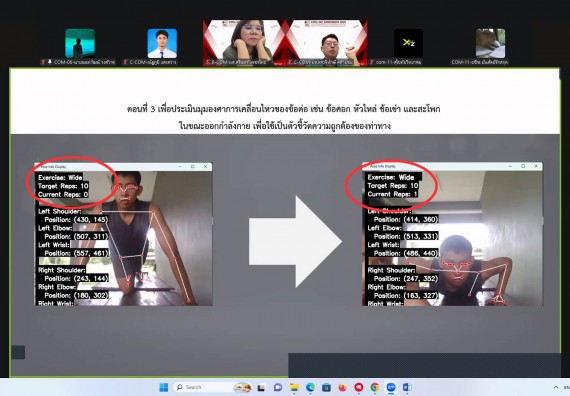Click the muted mic icon on first C-COM participant
The image size is (570, 396).
(125, 62)
